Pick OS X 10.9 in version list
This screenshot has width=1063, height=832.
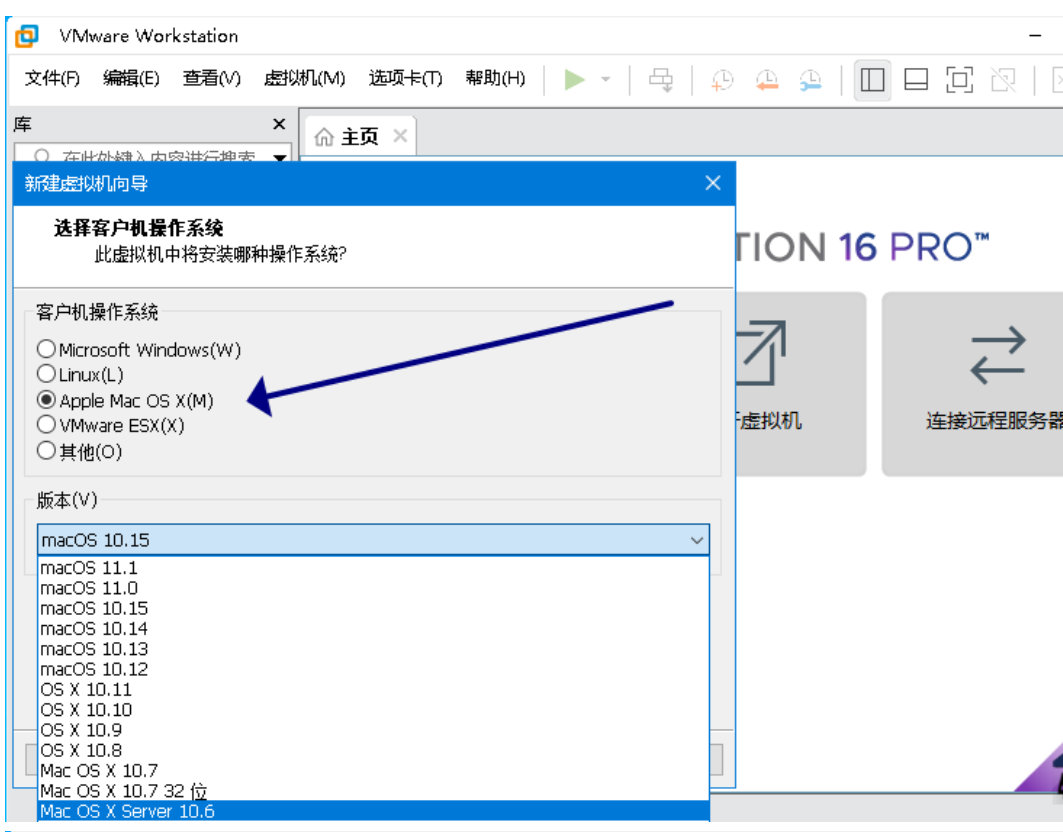[x=373, y=730]
